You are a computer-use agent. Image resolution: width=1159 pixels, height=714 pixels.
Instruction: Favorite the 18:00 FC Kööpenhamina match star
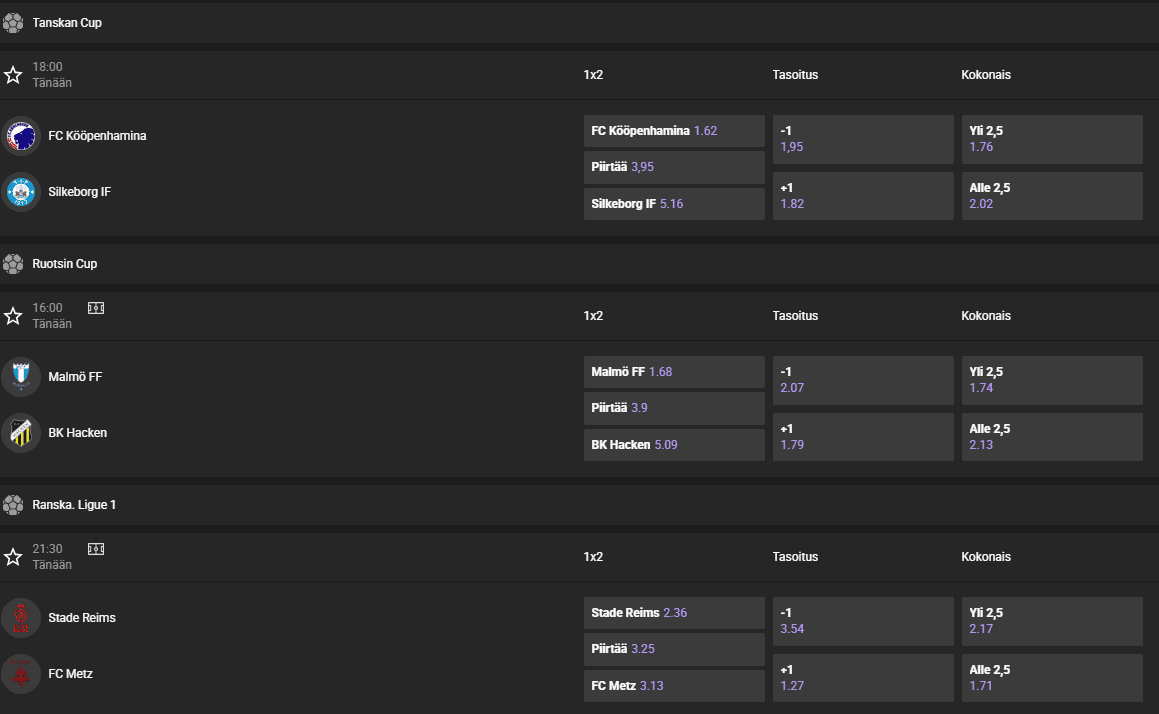[13, 75]
